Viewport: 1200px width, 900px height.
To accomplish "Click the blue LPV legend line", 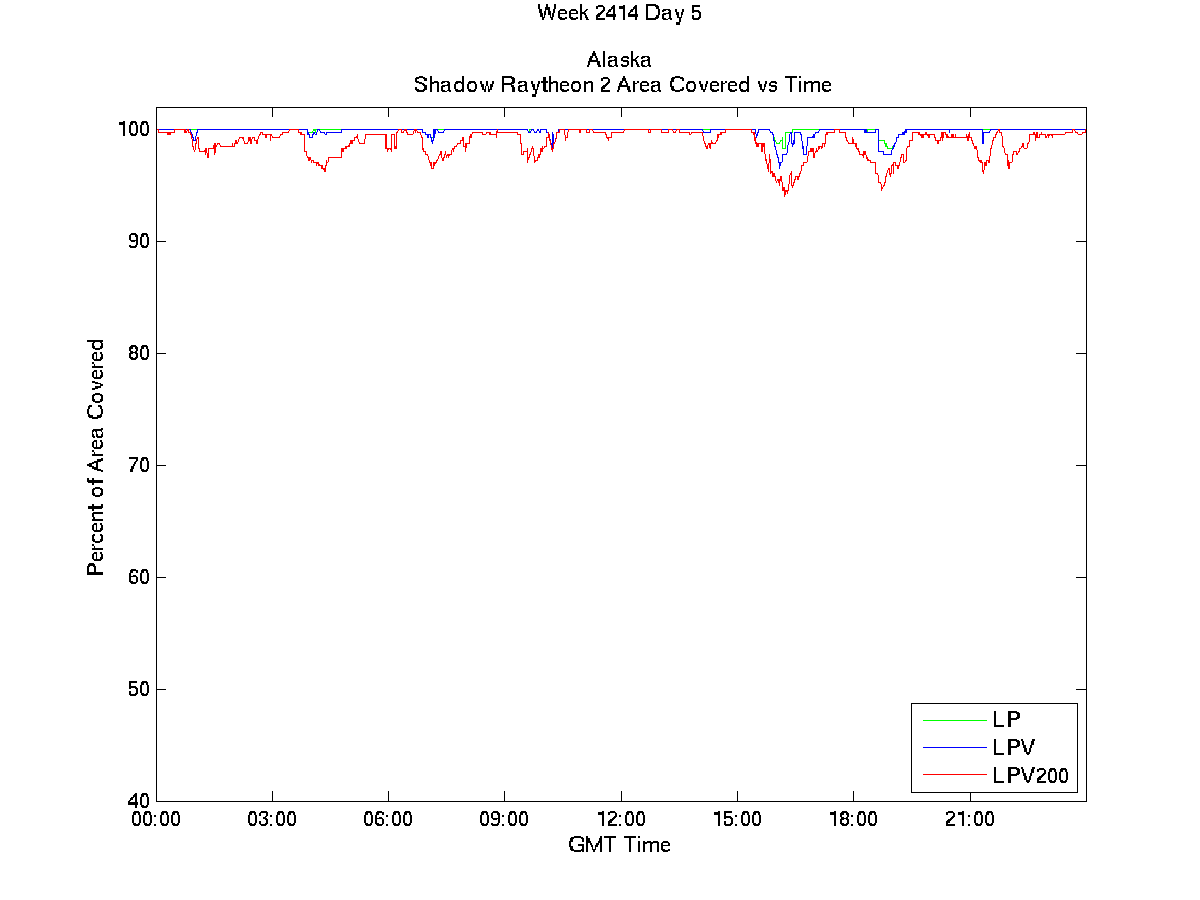I will (952, 747).
